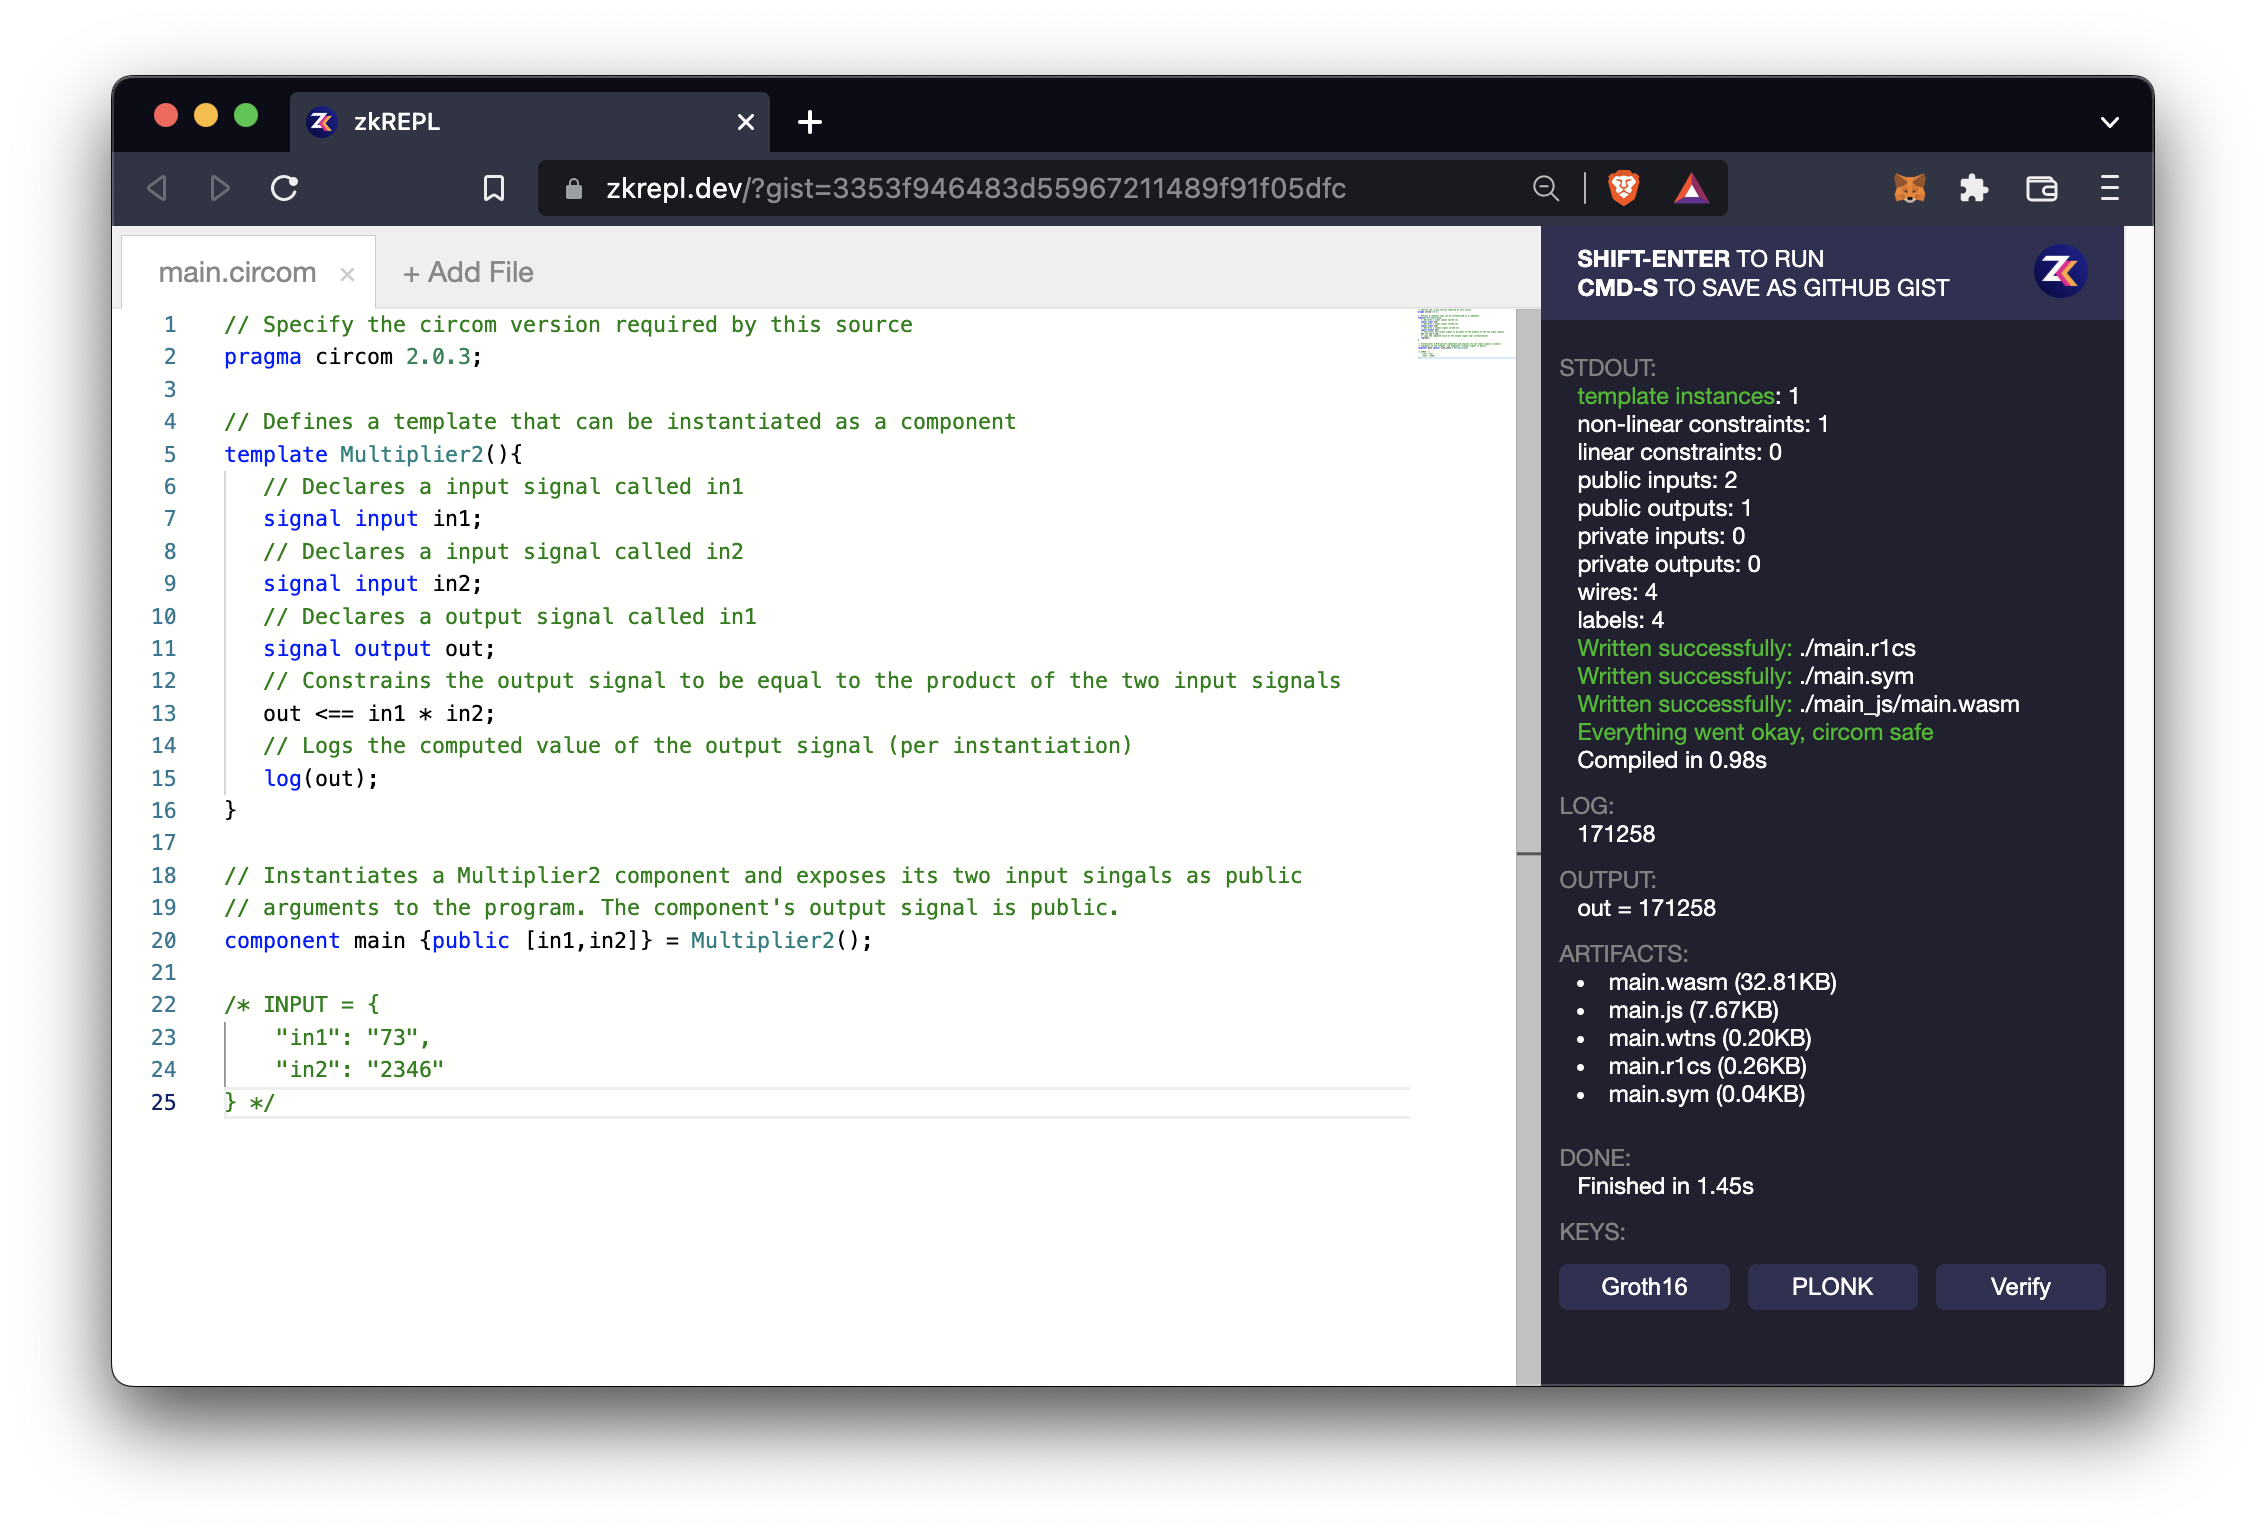Image resolution: width=2266 pixels, height=1534 pixels.
Task: Open the Extensions puzzle piece menu
Action: tap(1973, 188)
